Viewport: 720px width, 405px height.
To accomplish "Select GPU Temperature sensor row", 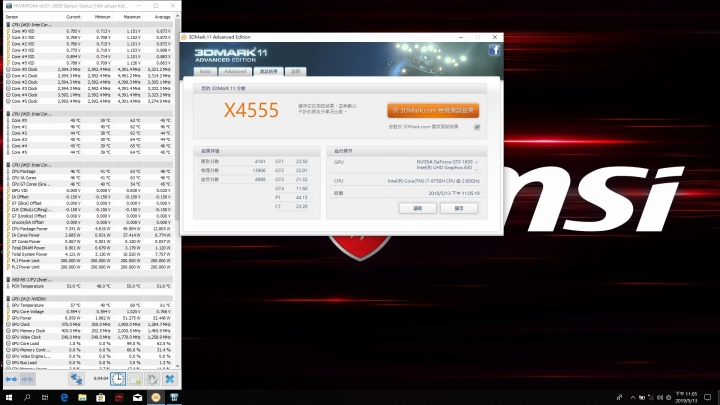I will click(x=89, y=305).
